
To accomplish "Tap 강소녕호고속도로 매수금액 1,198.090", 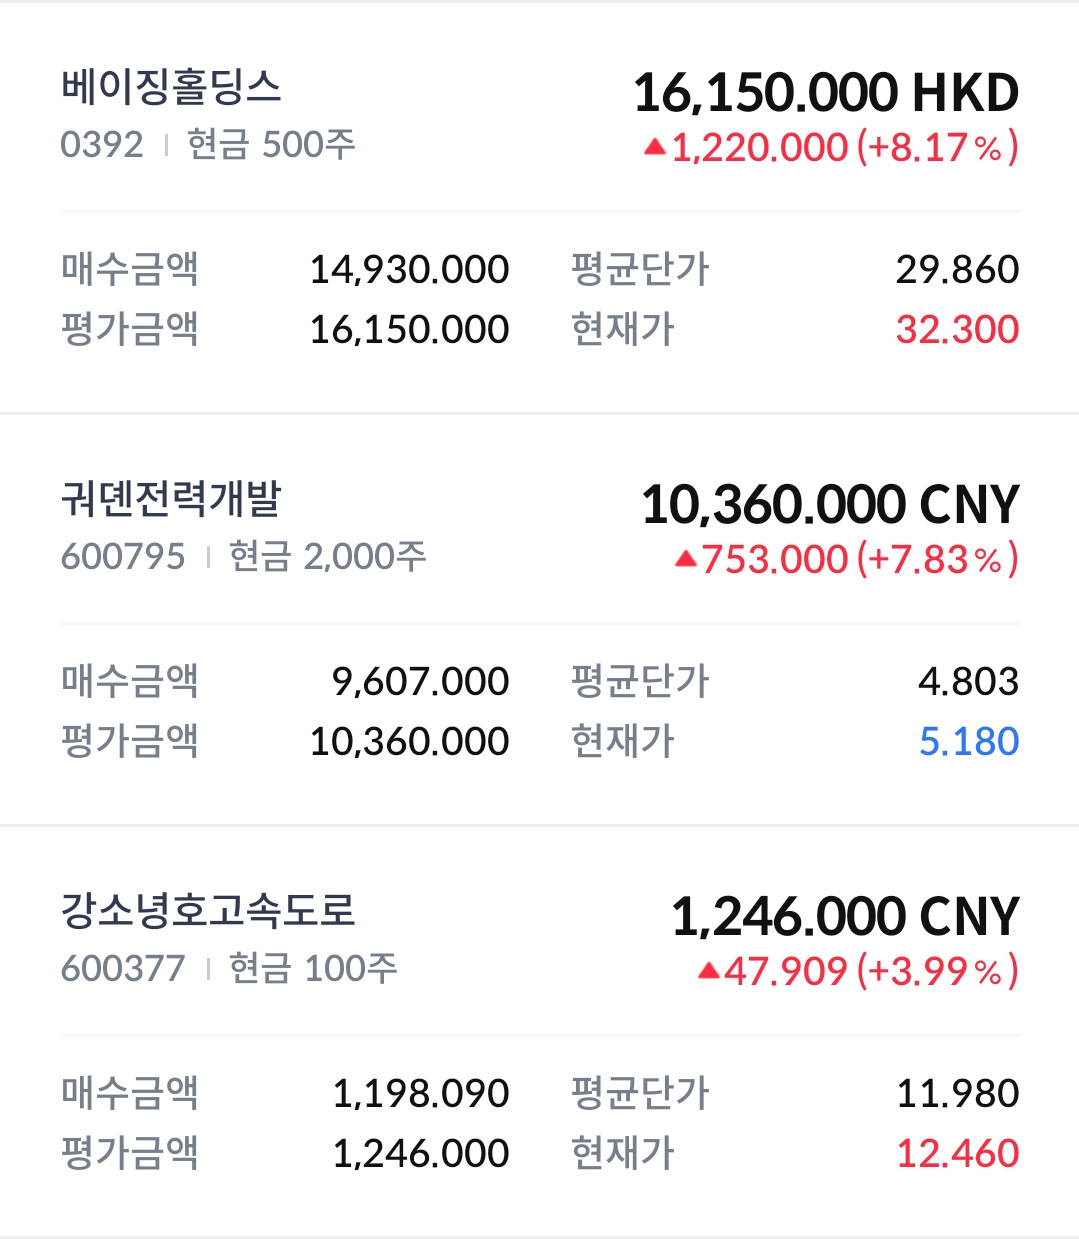I will click(420, 1094).
